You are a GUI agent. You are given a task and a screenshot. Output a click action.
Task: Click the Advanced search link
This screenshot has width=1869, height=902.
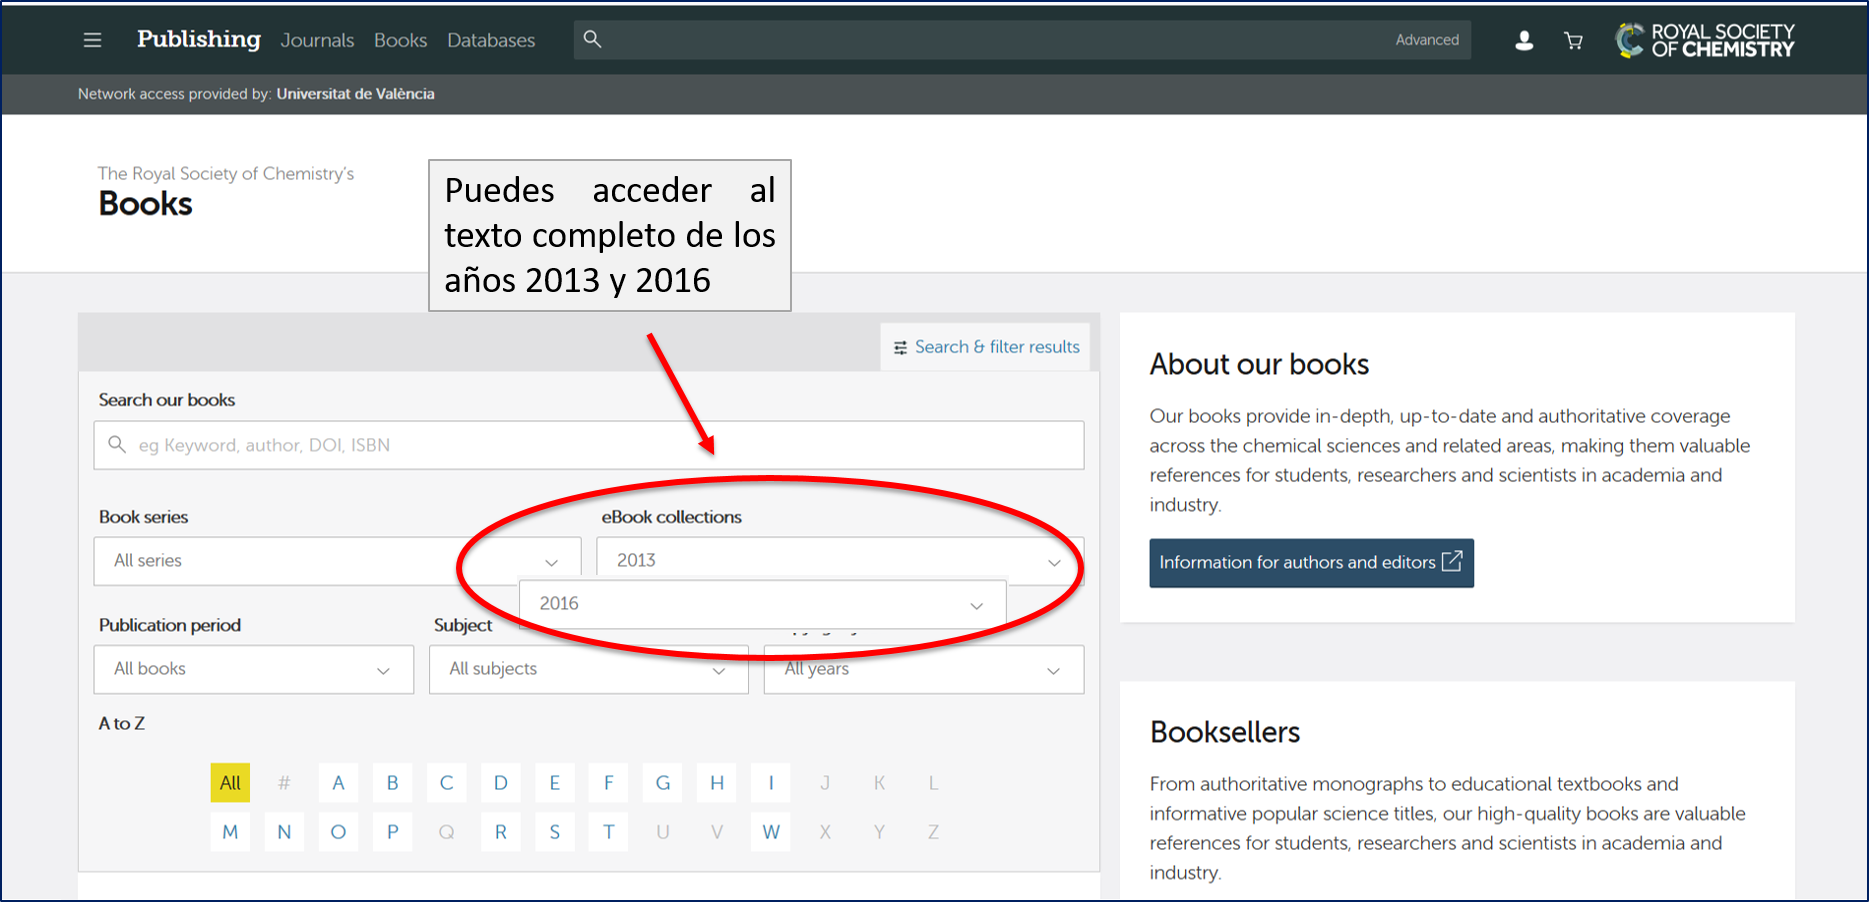pos(1427,40)
